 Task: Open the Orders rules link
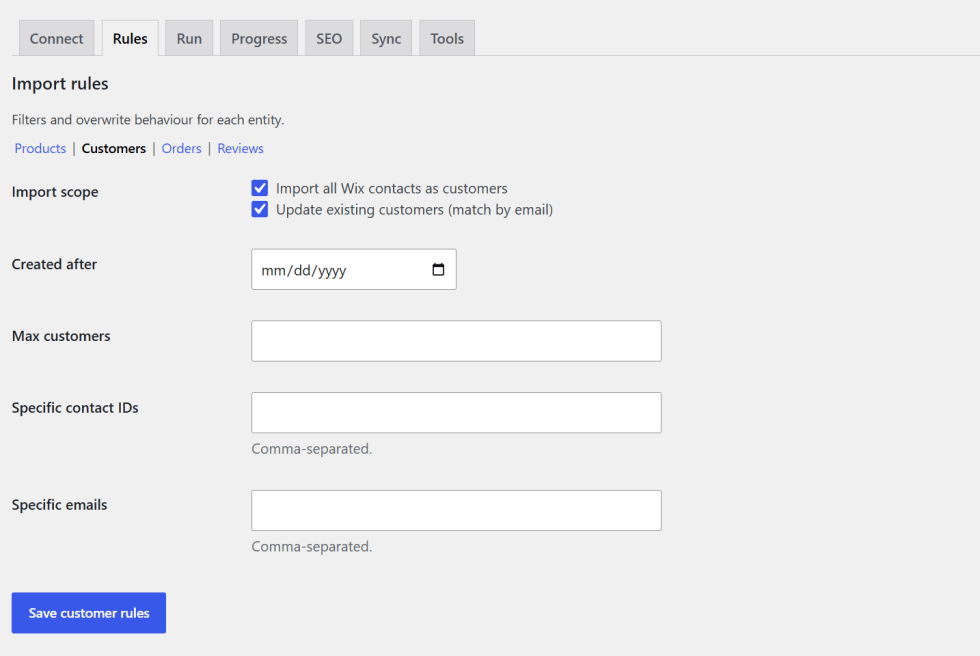[181, 148]
